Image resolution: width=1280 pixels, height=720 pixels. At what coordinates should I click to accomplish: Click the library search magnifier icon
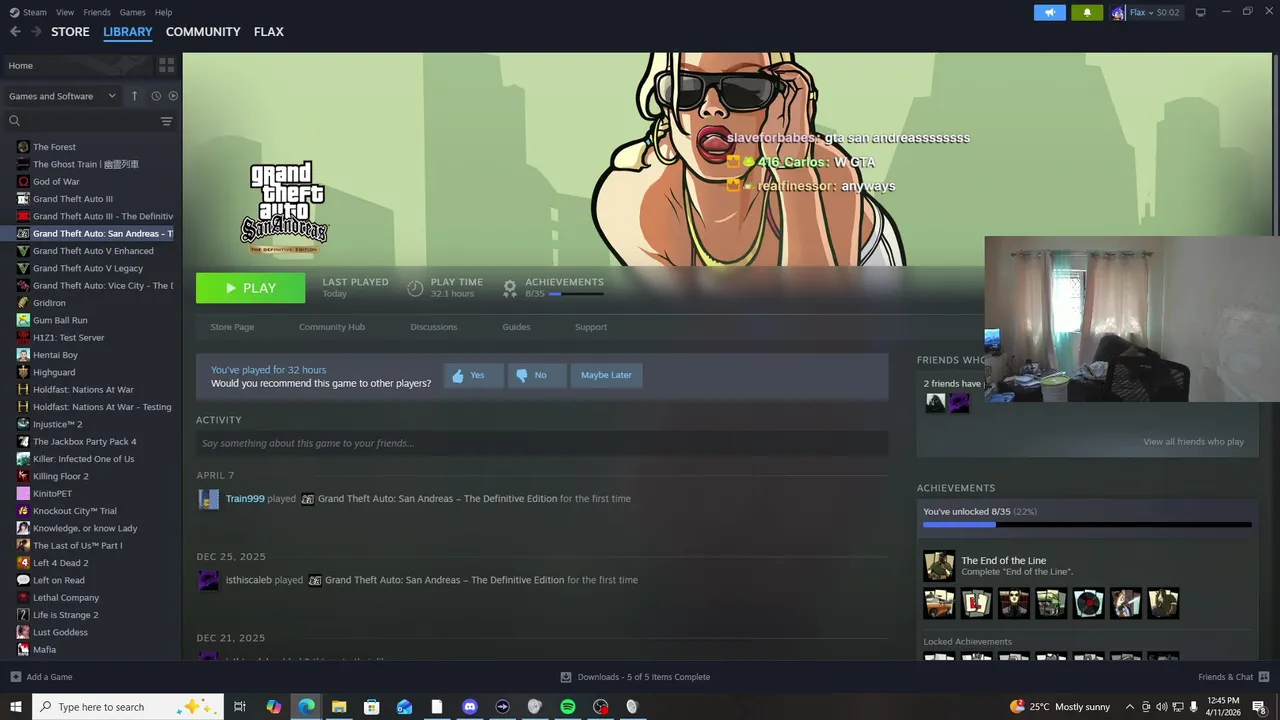(14, 121)
